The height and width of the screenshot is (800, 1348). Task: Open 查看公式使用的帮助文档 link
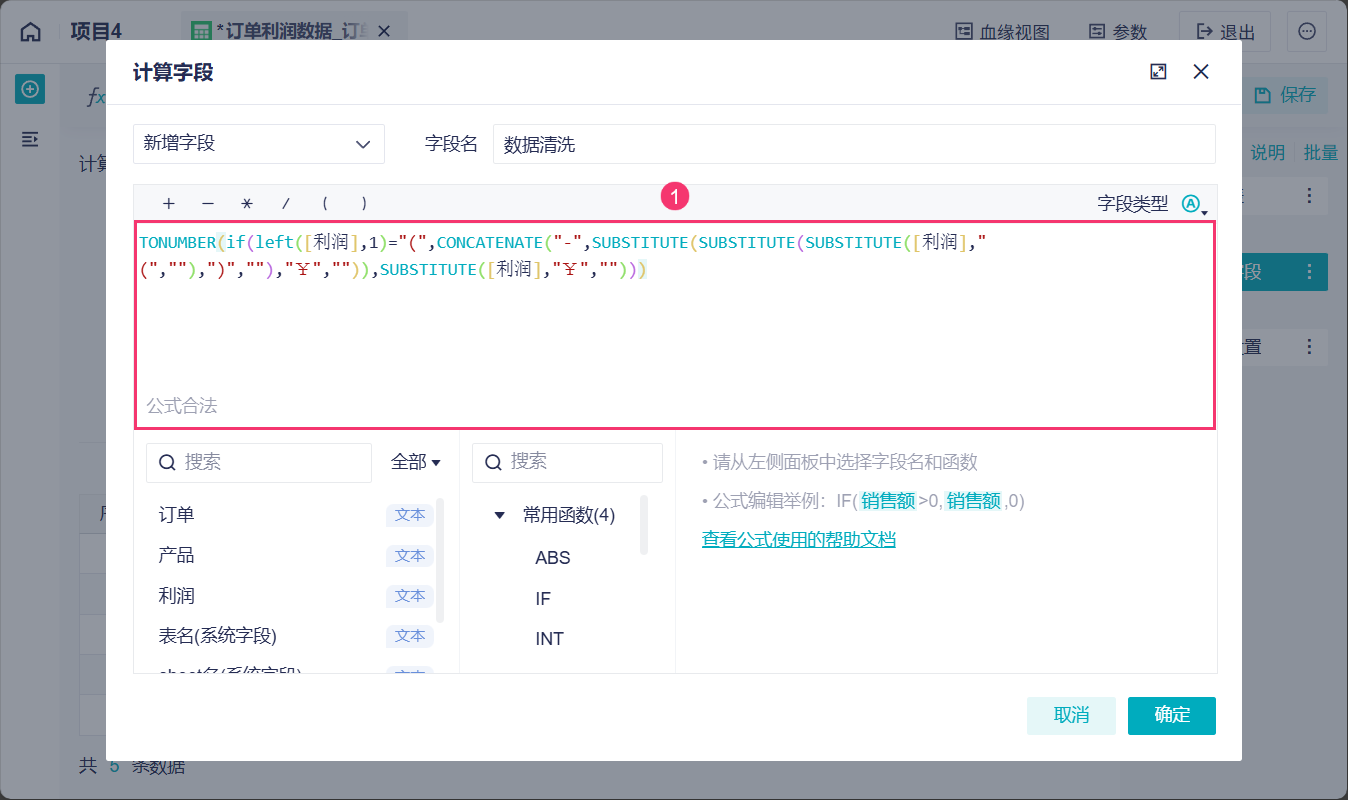pos(799,540)
